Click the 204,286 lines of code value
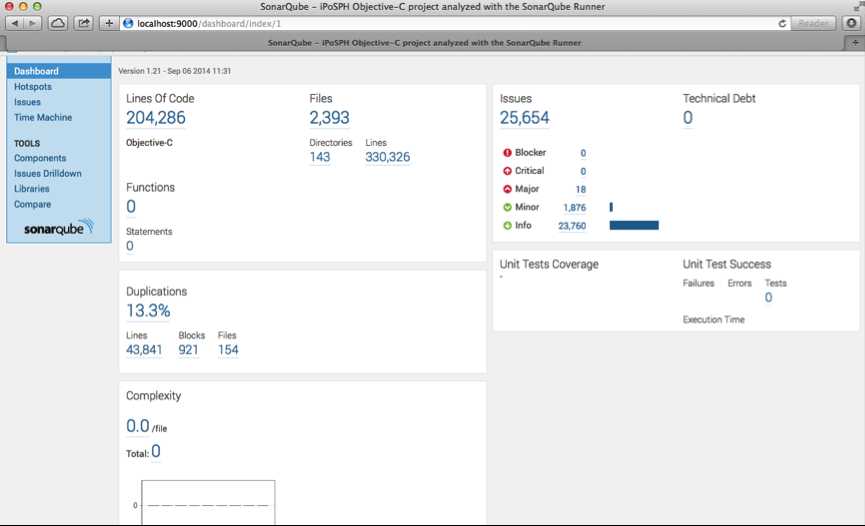The image size is (865, 526). [156, 118]
